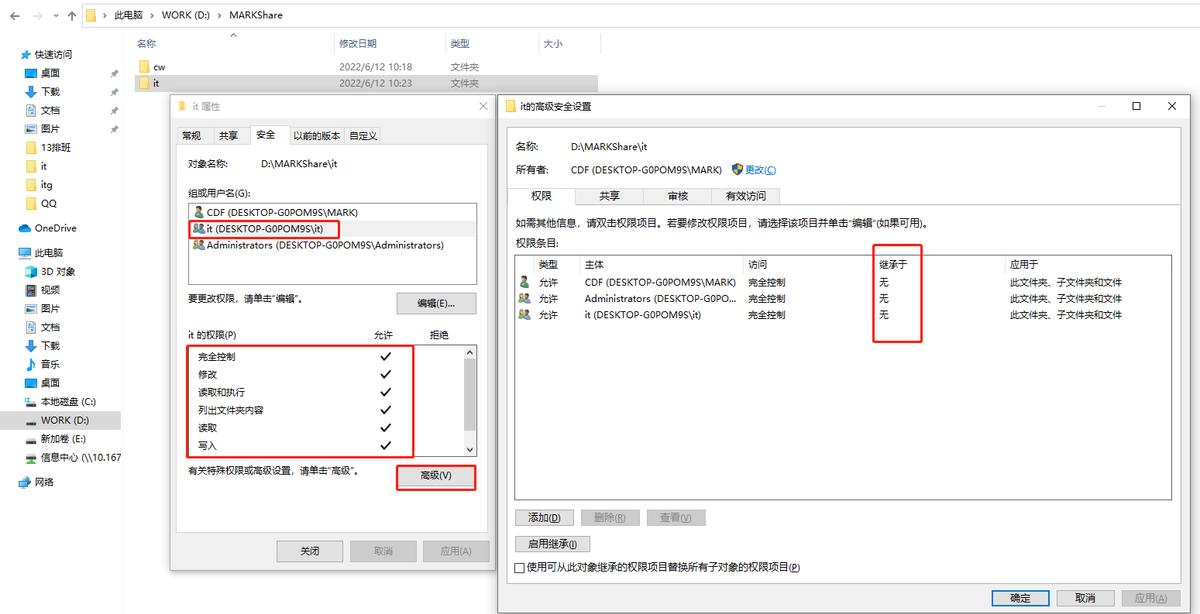Click the dropdown arrow after MARKShare in address bar
This screenshot has height=614, width=1200.
click(295, 14)
